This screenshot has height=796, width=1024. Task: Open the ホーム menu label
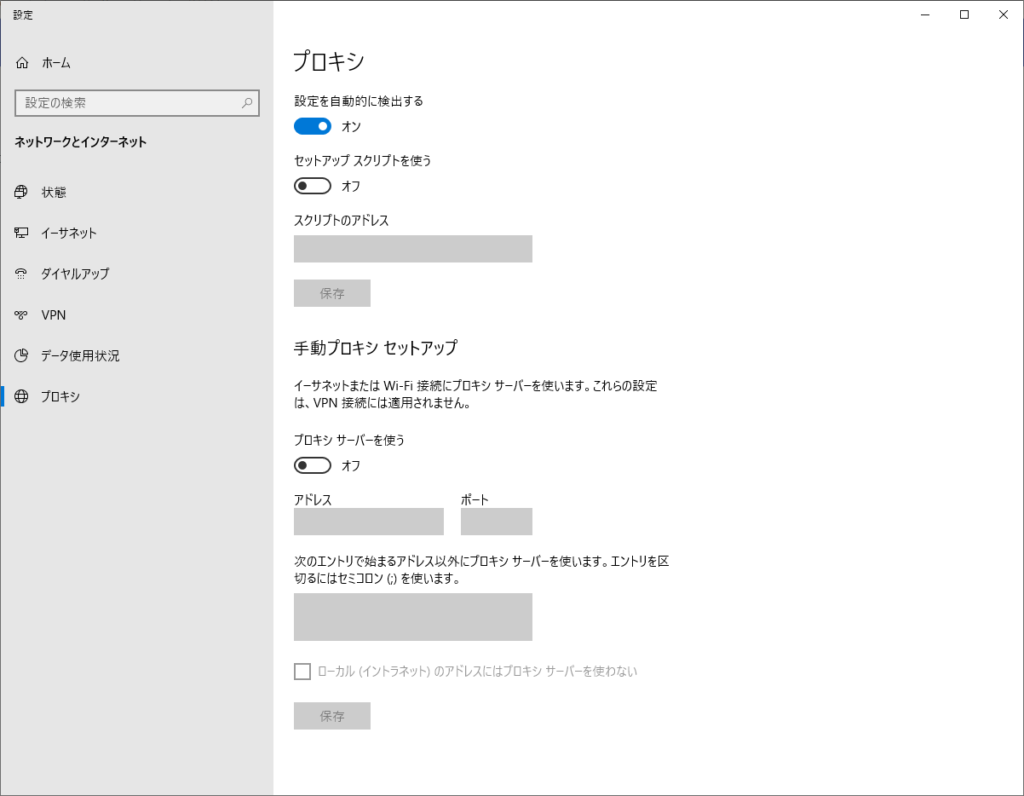[x=56, y=63]
